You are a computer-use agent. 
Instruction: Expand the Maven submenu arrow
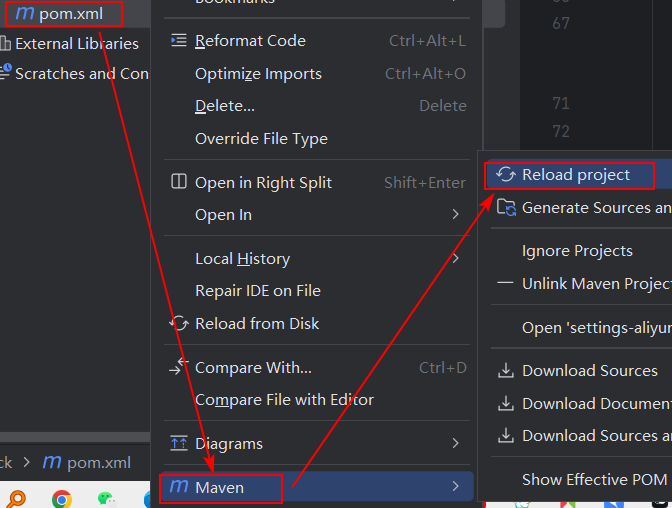(x=455, y=487)
